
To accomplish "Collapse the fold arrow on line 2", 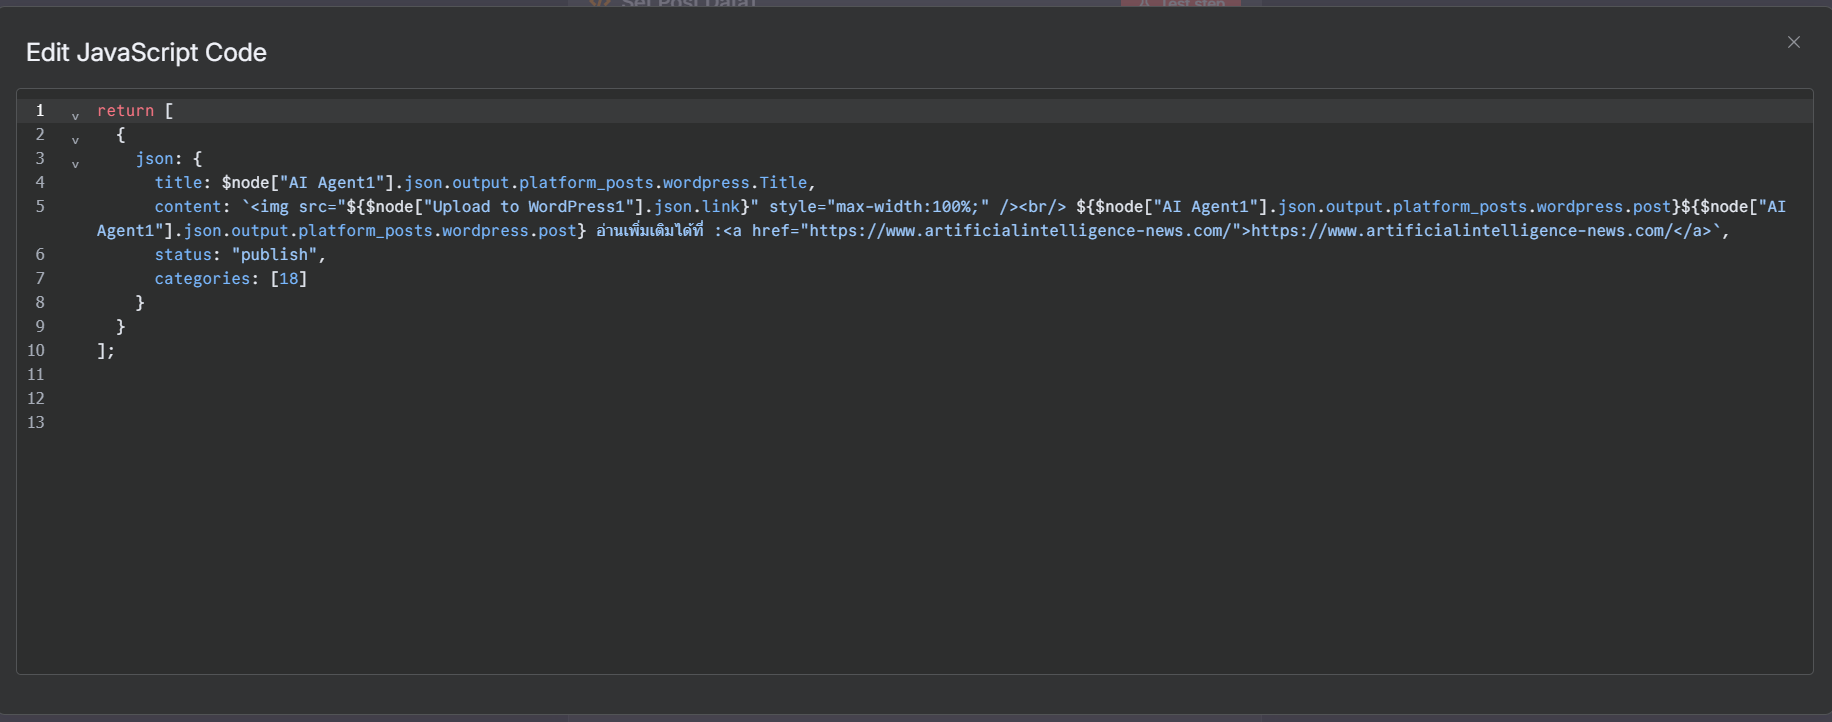I will (75, 140).
